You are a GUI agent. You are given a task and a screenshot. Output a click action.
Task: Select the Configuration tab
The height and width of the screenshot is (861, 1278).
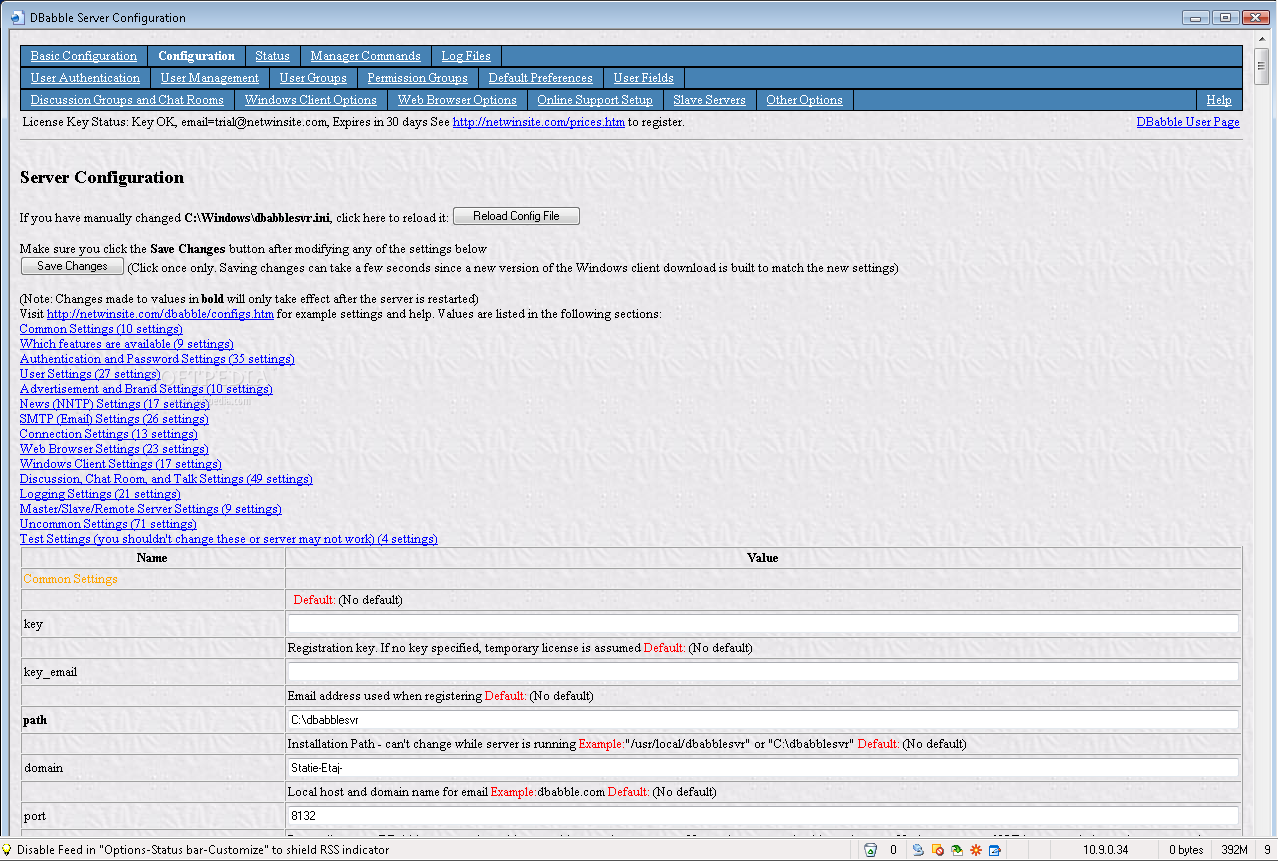point(197,56)
